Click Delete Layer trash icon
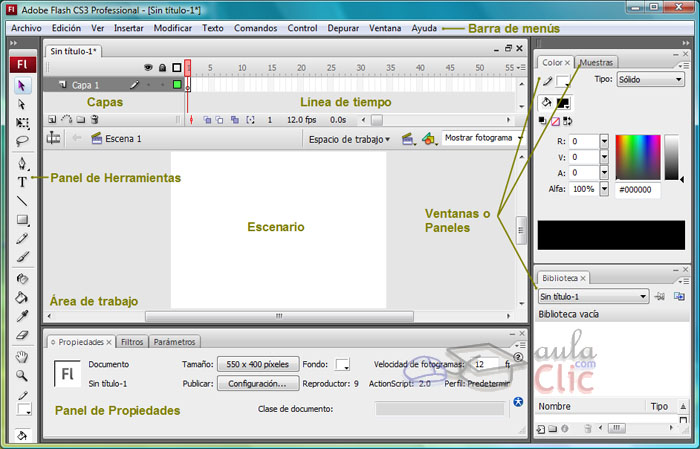700x449 pixels. click(95, 120)
